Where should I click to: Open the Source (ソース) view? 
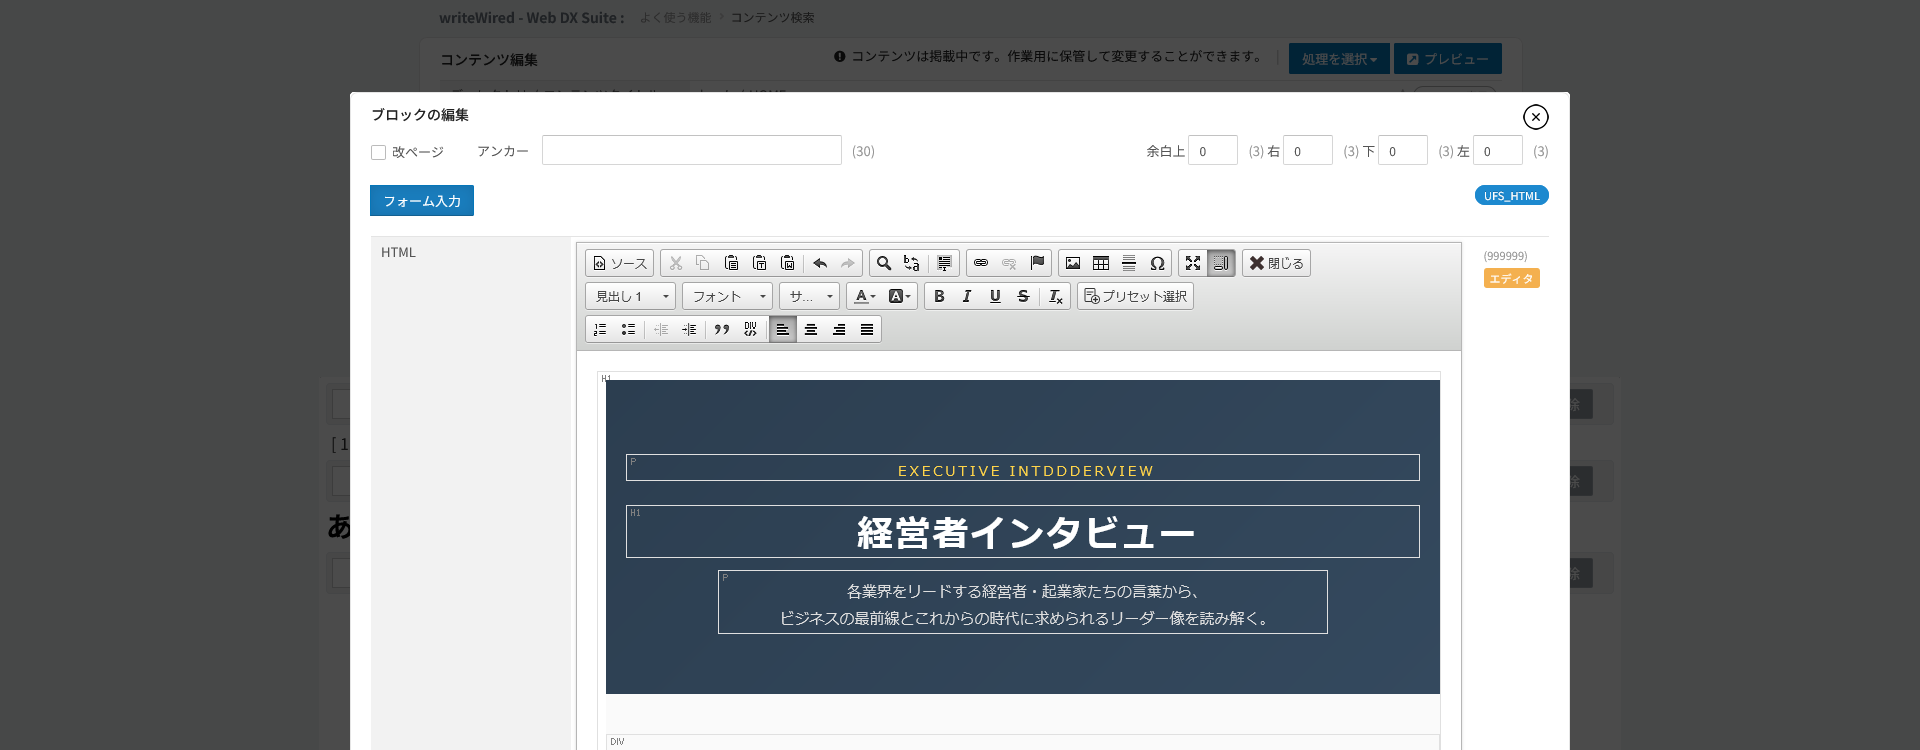620,263
